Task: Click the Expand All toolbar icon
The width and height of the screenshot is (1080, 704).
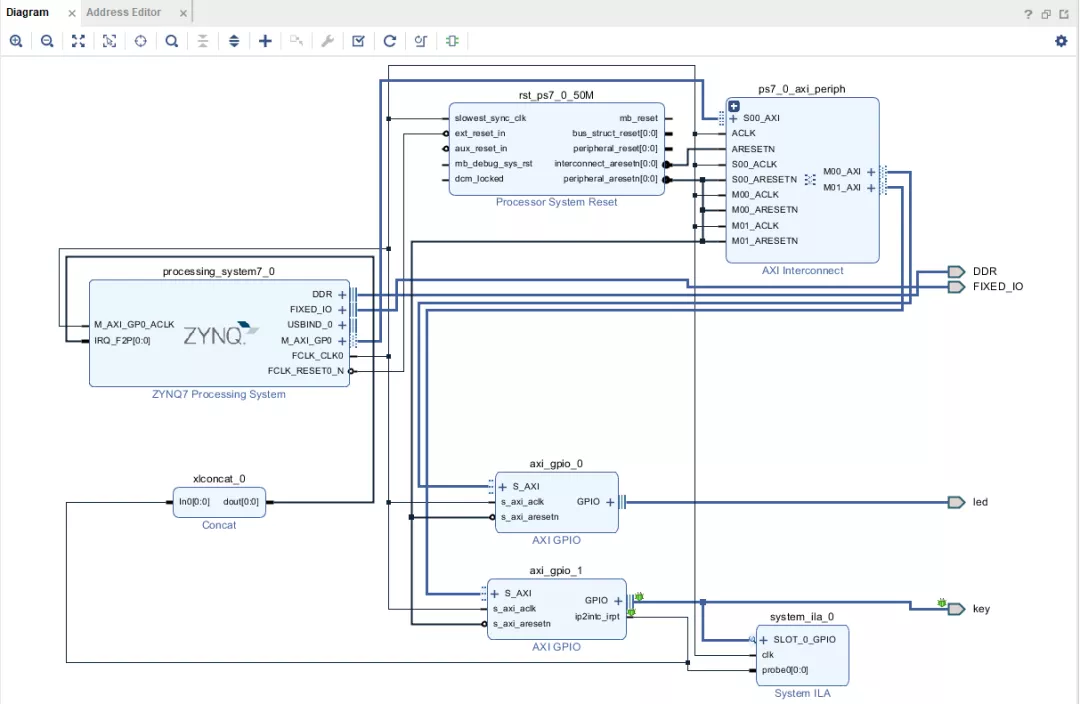Action: point(234,41)
